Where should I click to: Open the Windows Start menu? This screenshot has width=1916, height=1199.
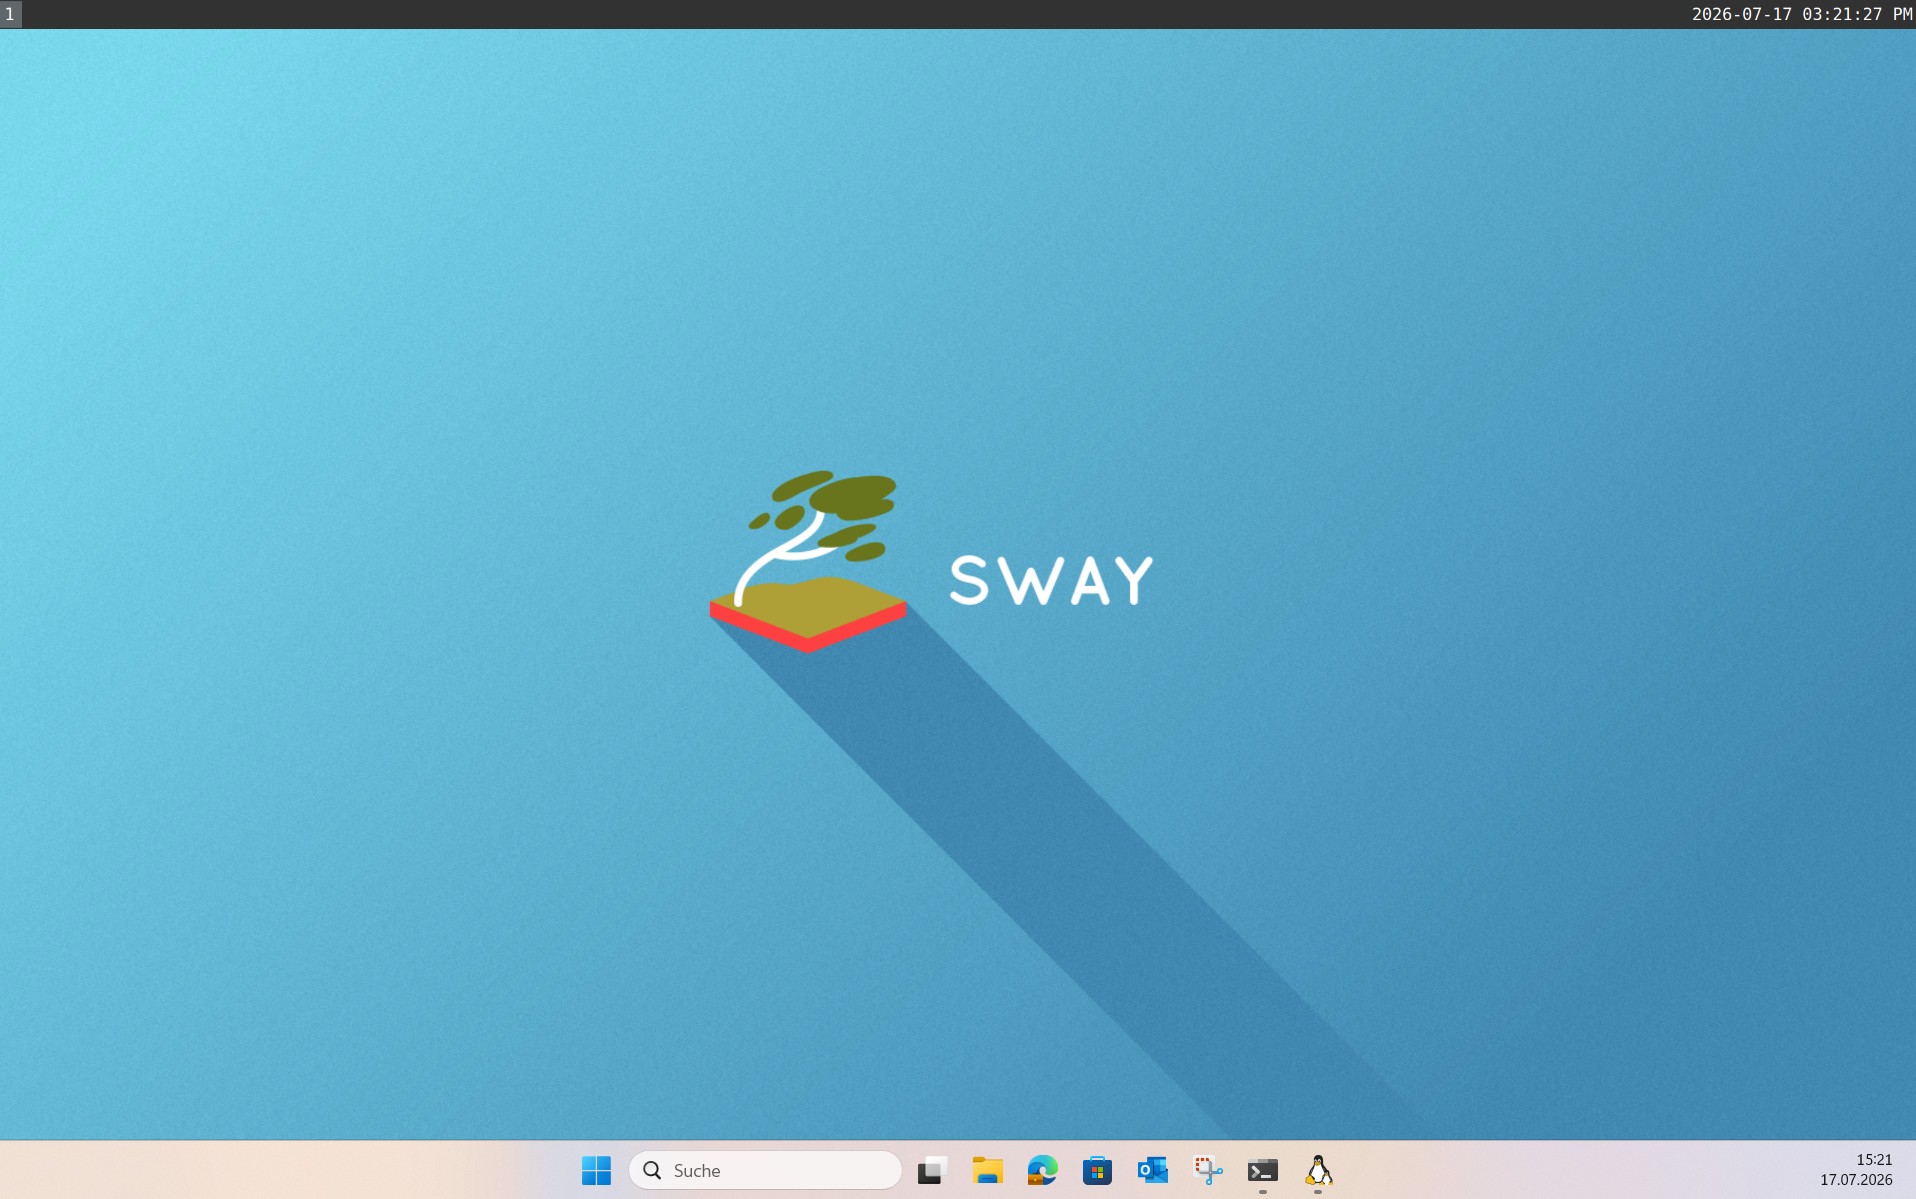(596, 1170)
